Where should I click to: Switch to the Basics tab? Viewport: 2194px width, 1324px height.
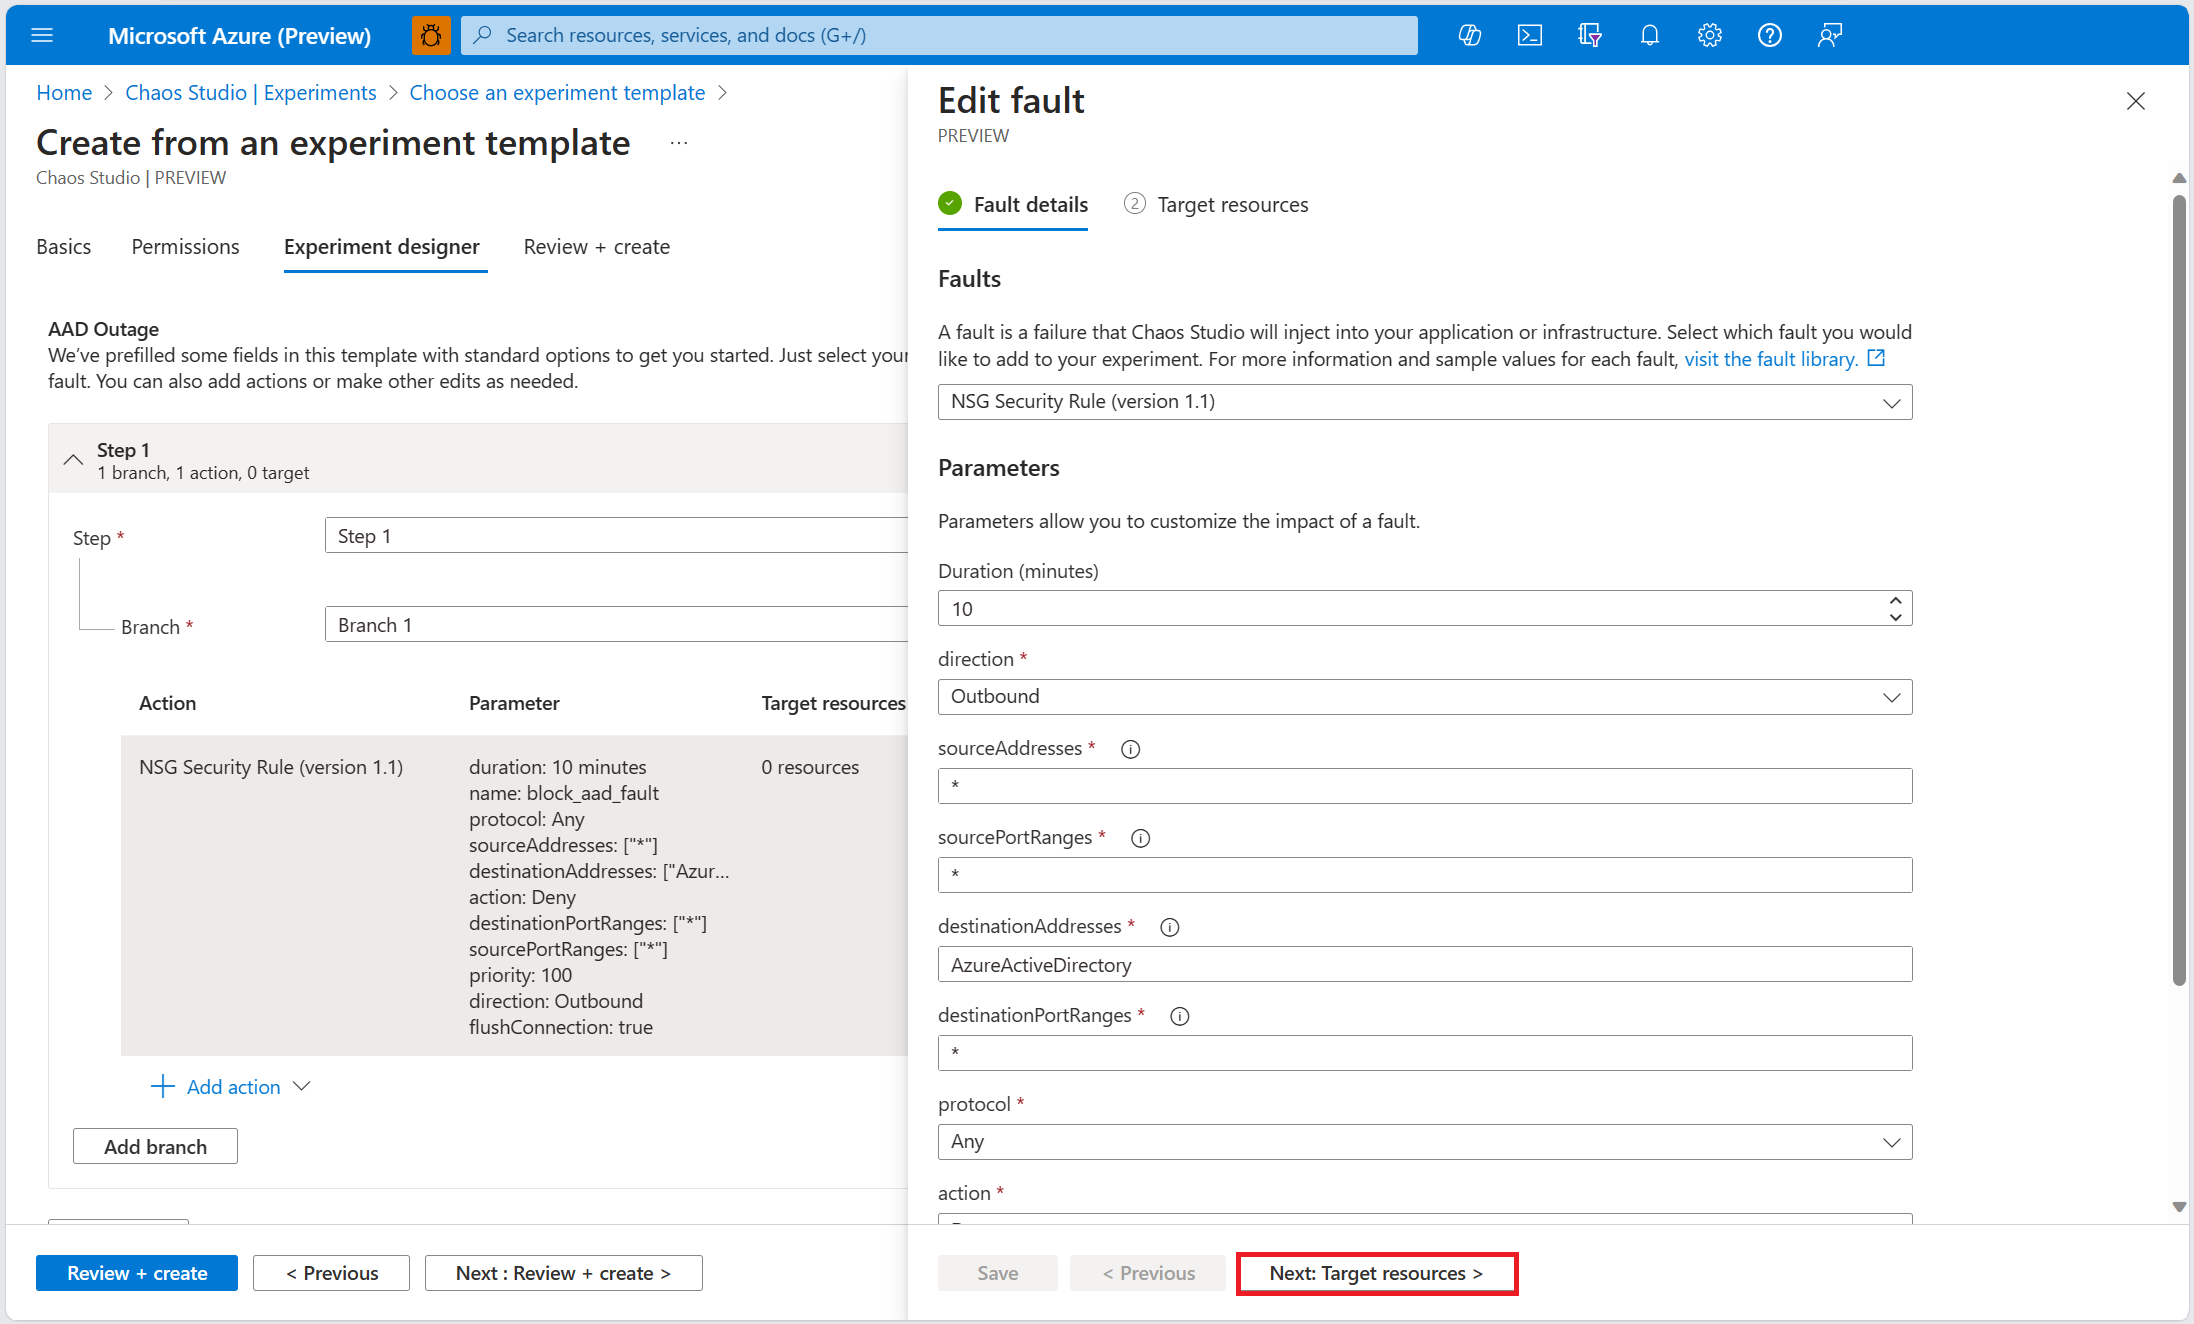tap(63, 246)
